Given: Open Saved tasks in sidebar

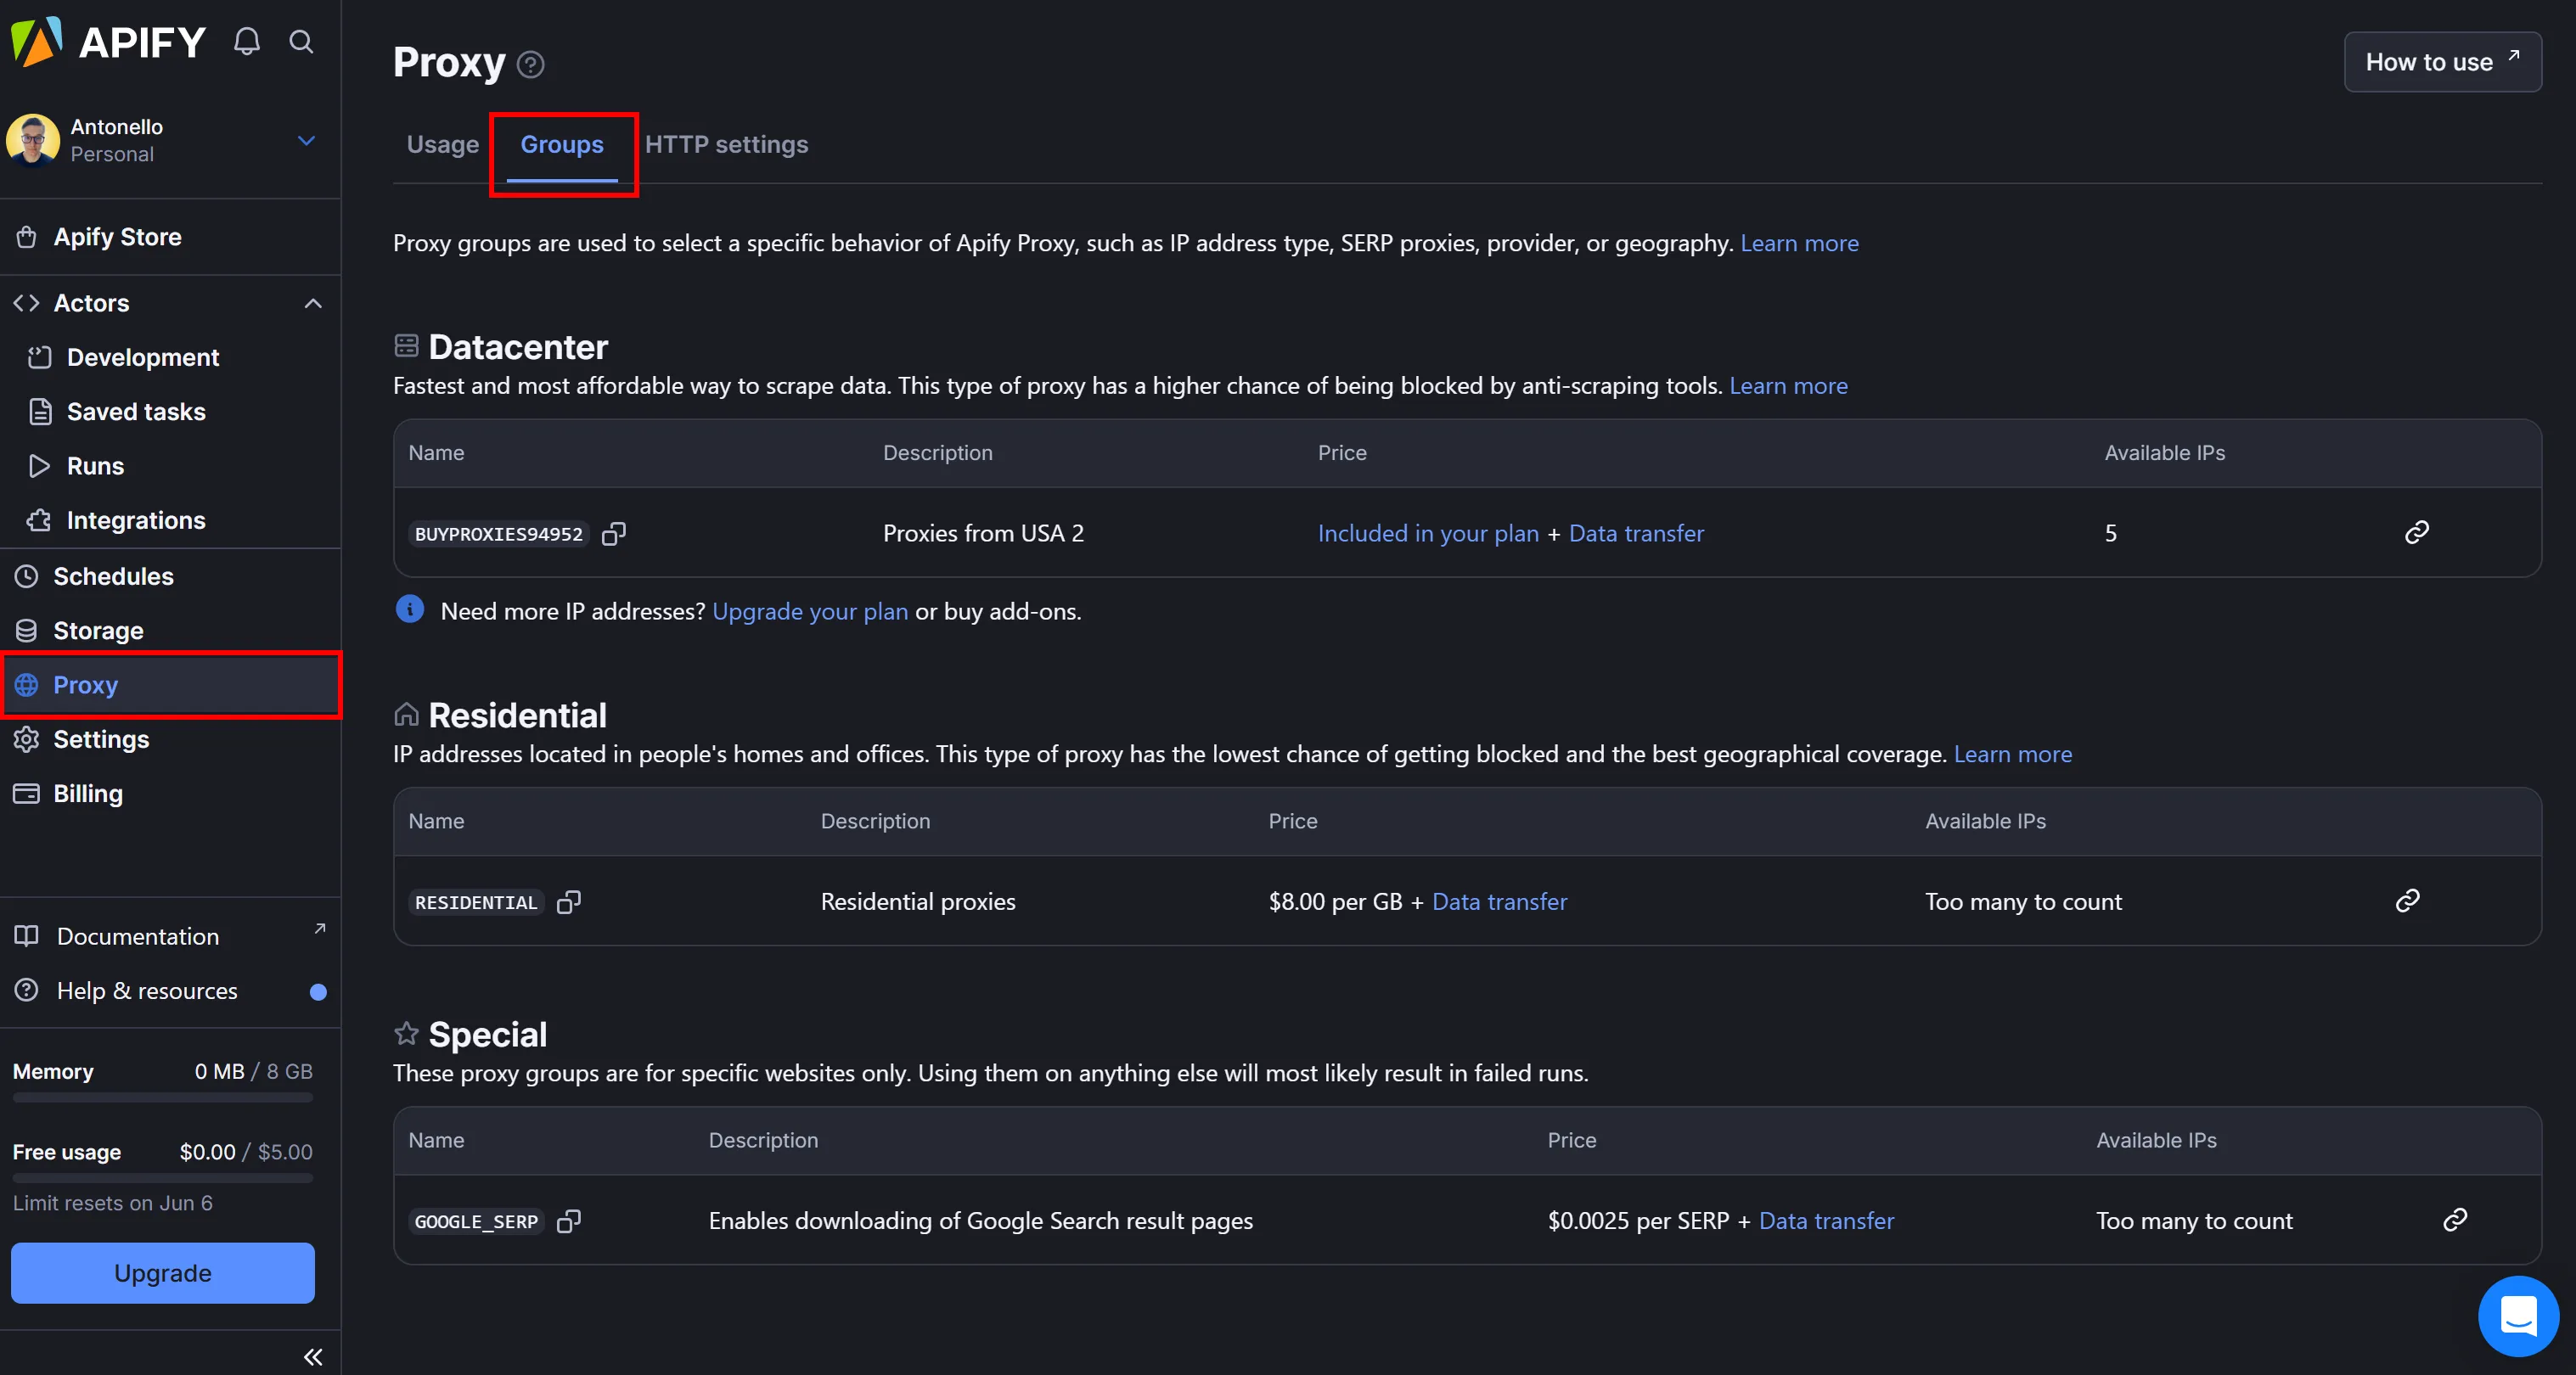Looking at the screenshot, I should tap(170, 411).
